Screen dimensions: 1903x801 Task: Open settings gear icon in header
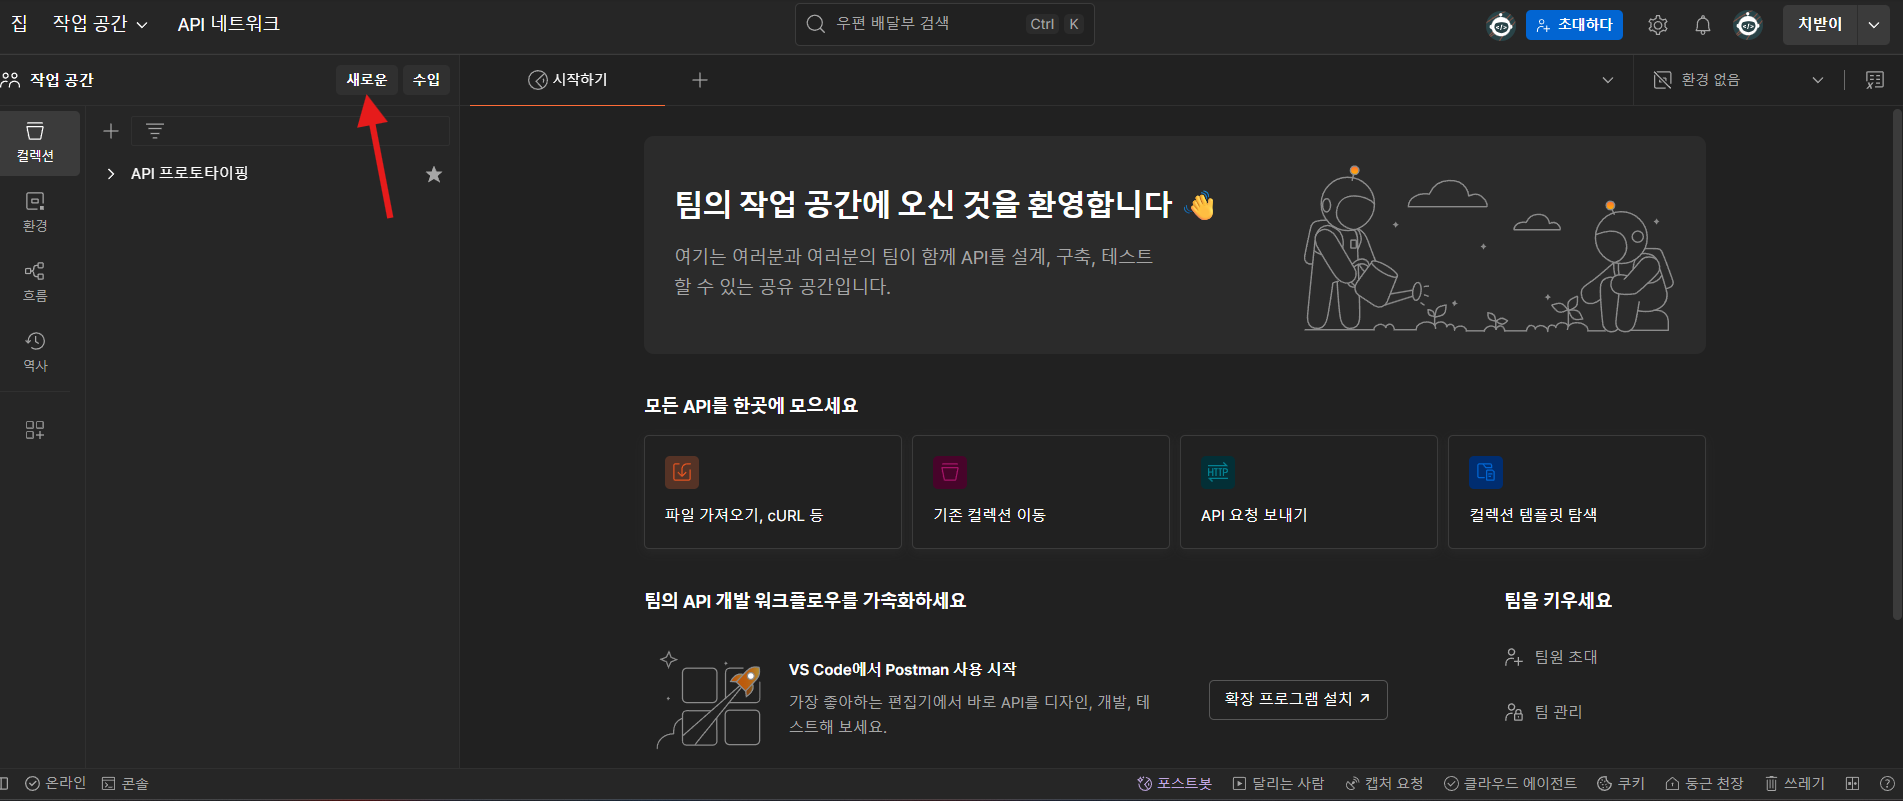pos(1658,25)
